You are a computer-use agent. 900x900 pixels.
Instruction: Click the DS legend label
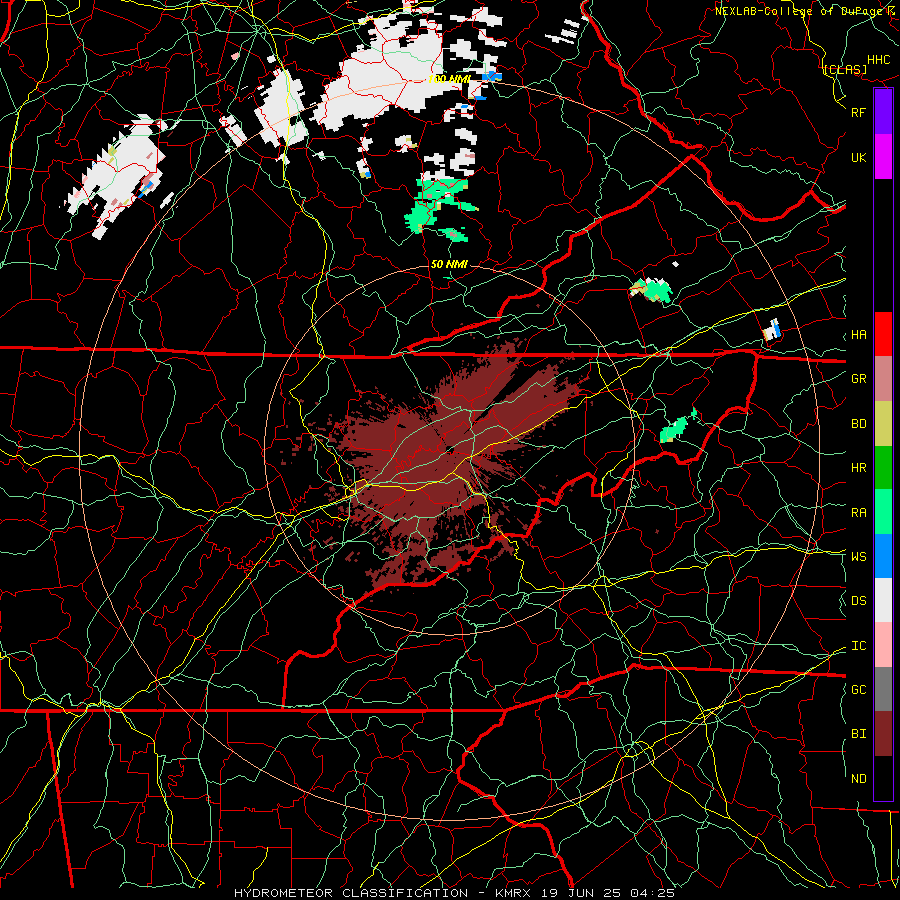point(858,601)
